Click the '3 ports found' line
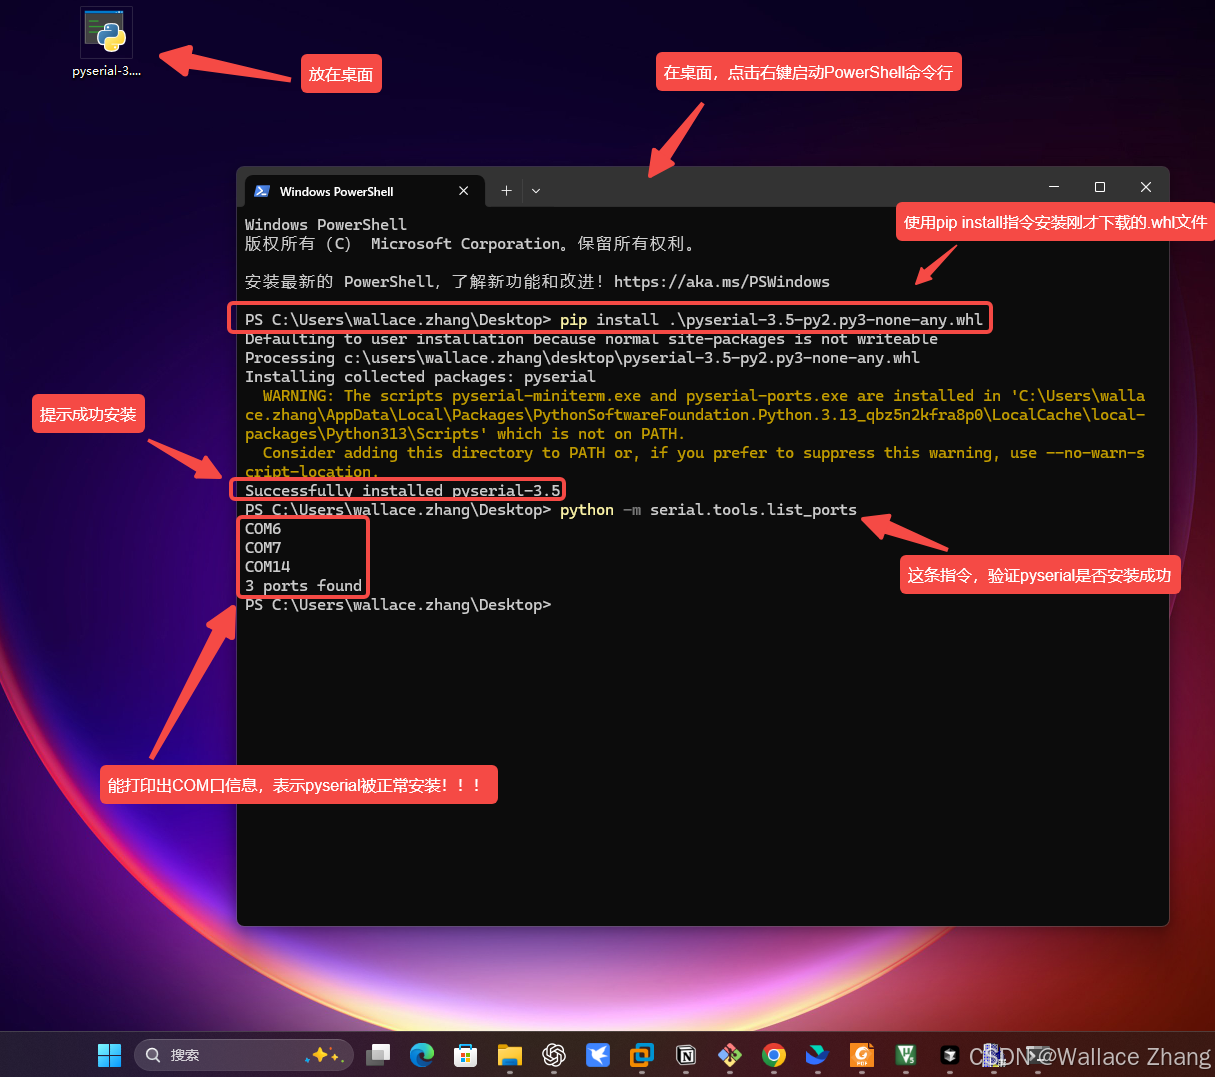The image size is (1215, 1077). click(x=304, y=586)
